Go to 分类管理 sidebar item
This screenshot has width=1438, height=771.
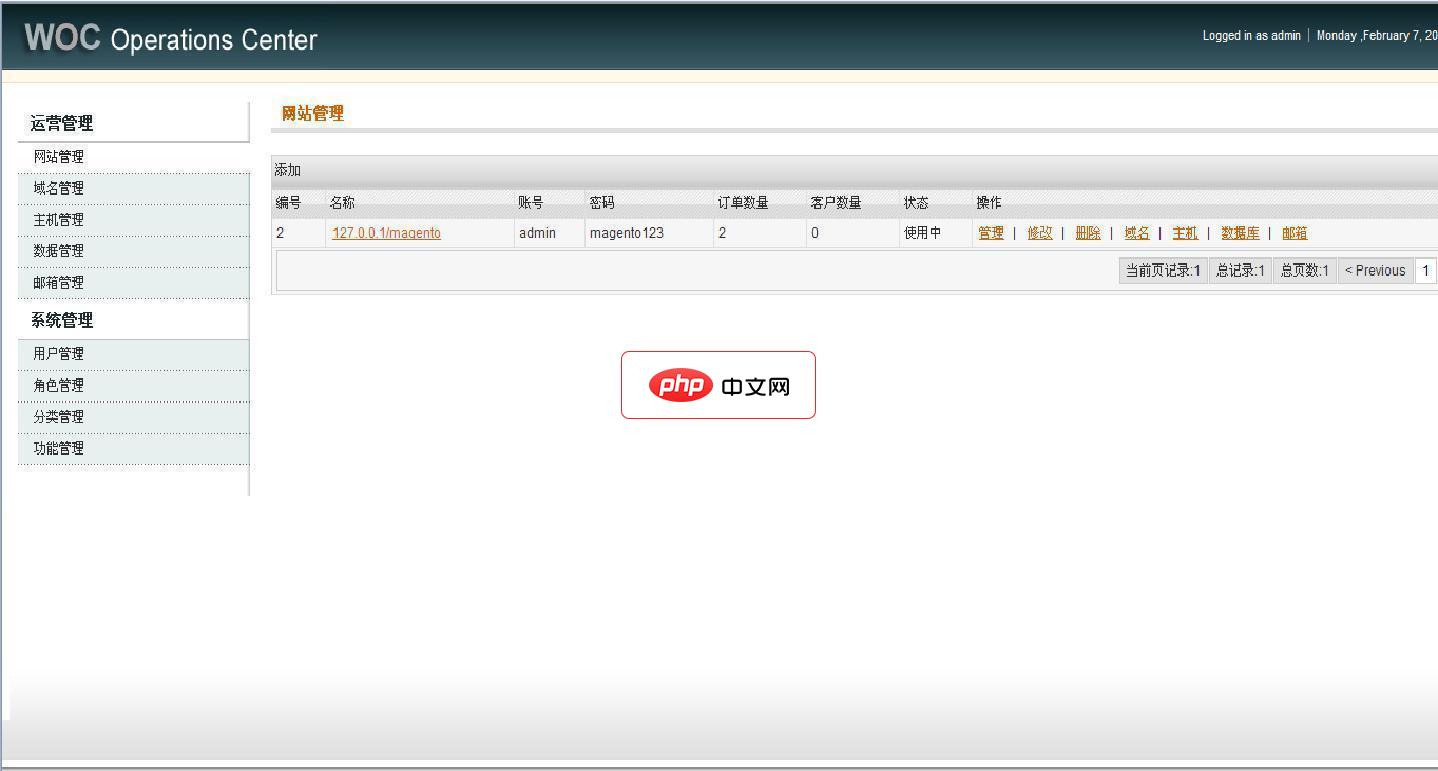coord(59,417)
